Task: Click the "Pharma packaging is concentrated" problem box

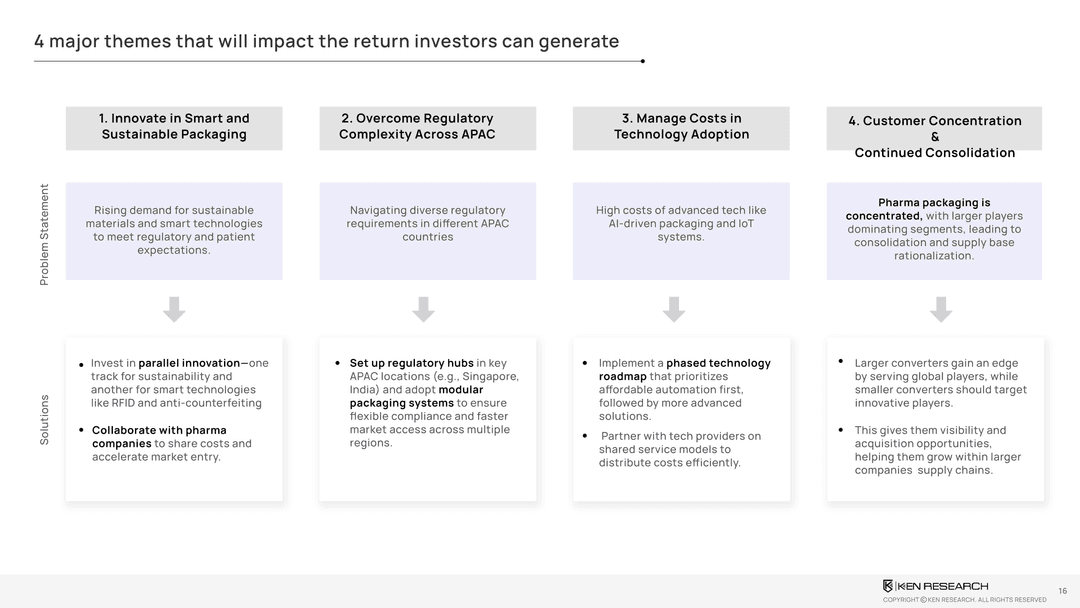Action: [x=934, y=231]
